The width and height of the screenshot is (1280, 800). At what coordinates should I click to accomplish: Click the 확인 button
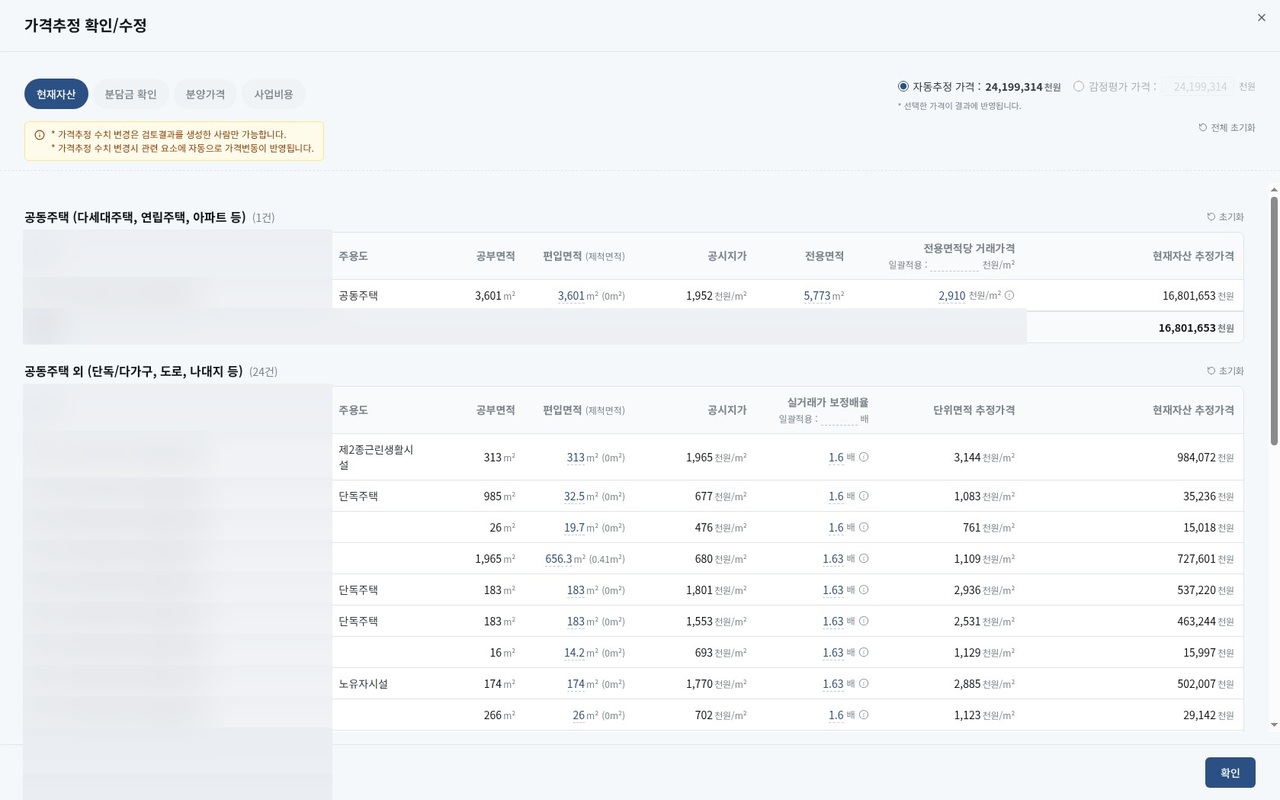pyautogui.click(x=1230, y=773)
